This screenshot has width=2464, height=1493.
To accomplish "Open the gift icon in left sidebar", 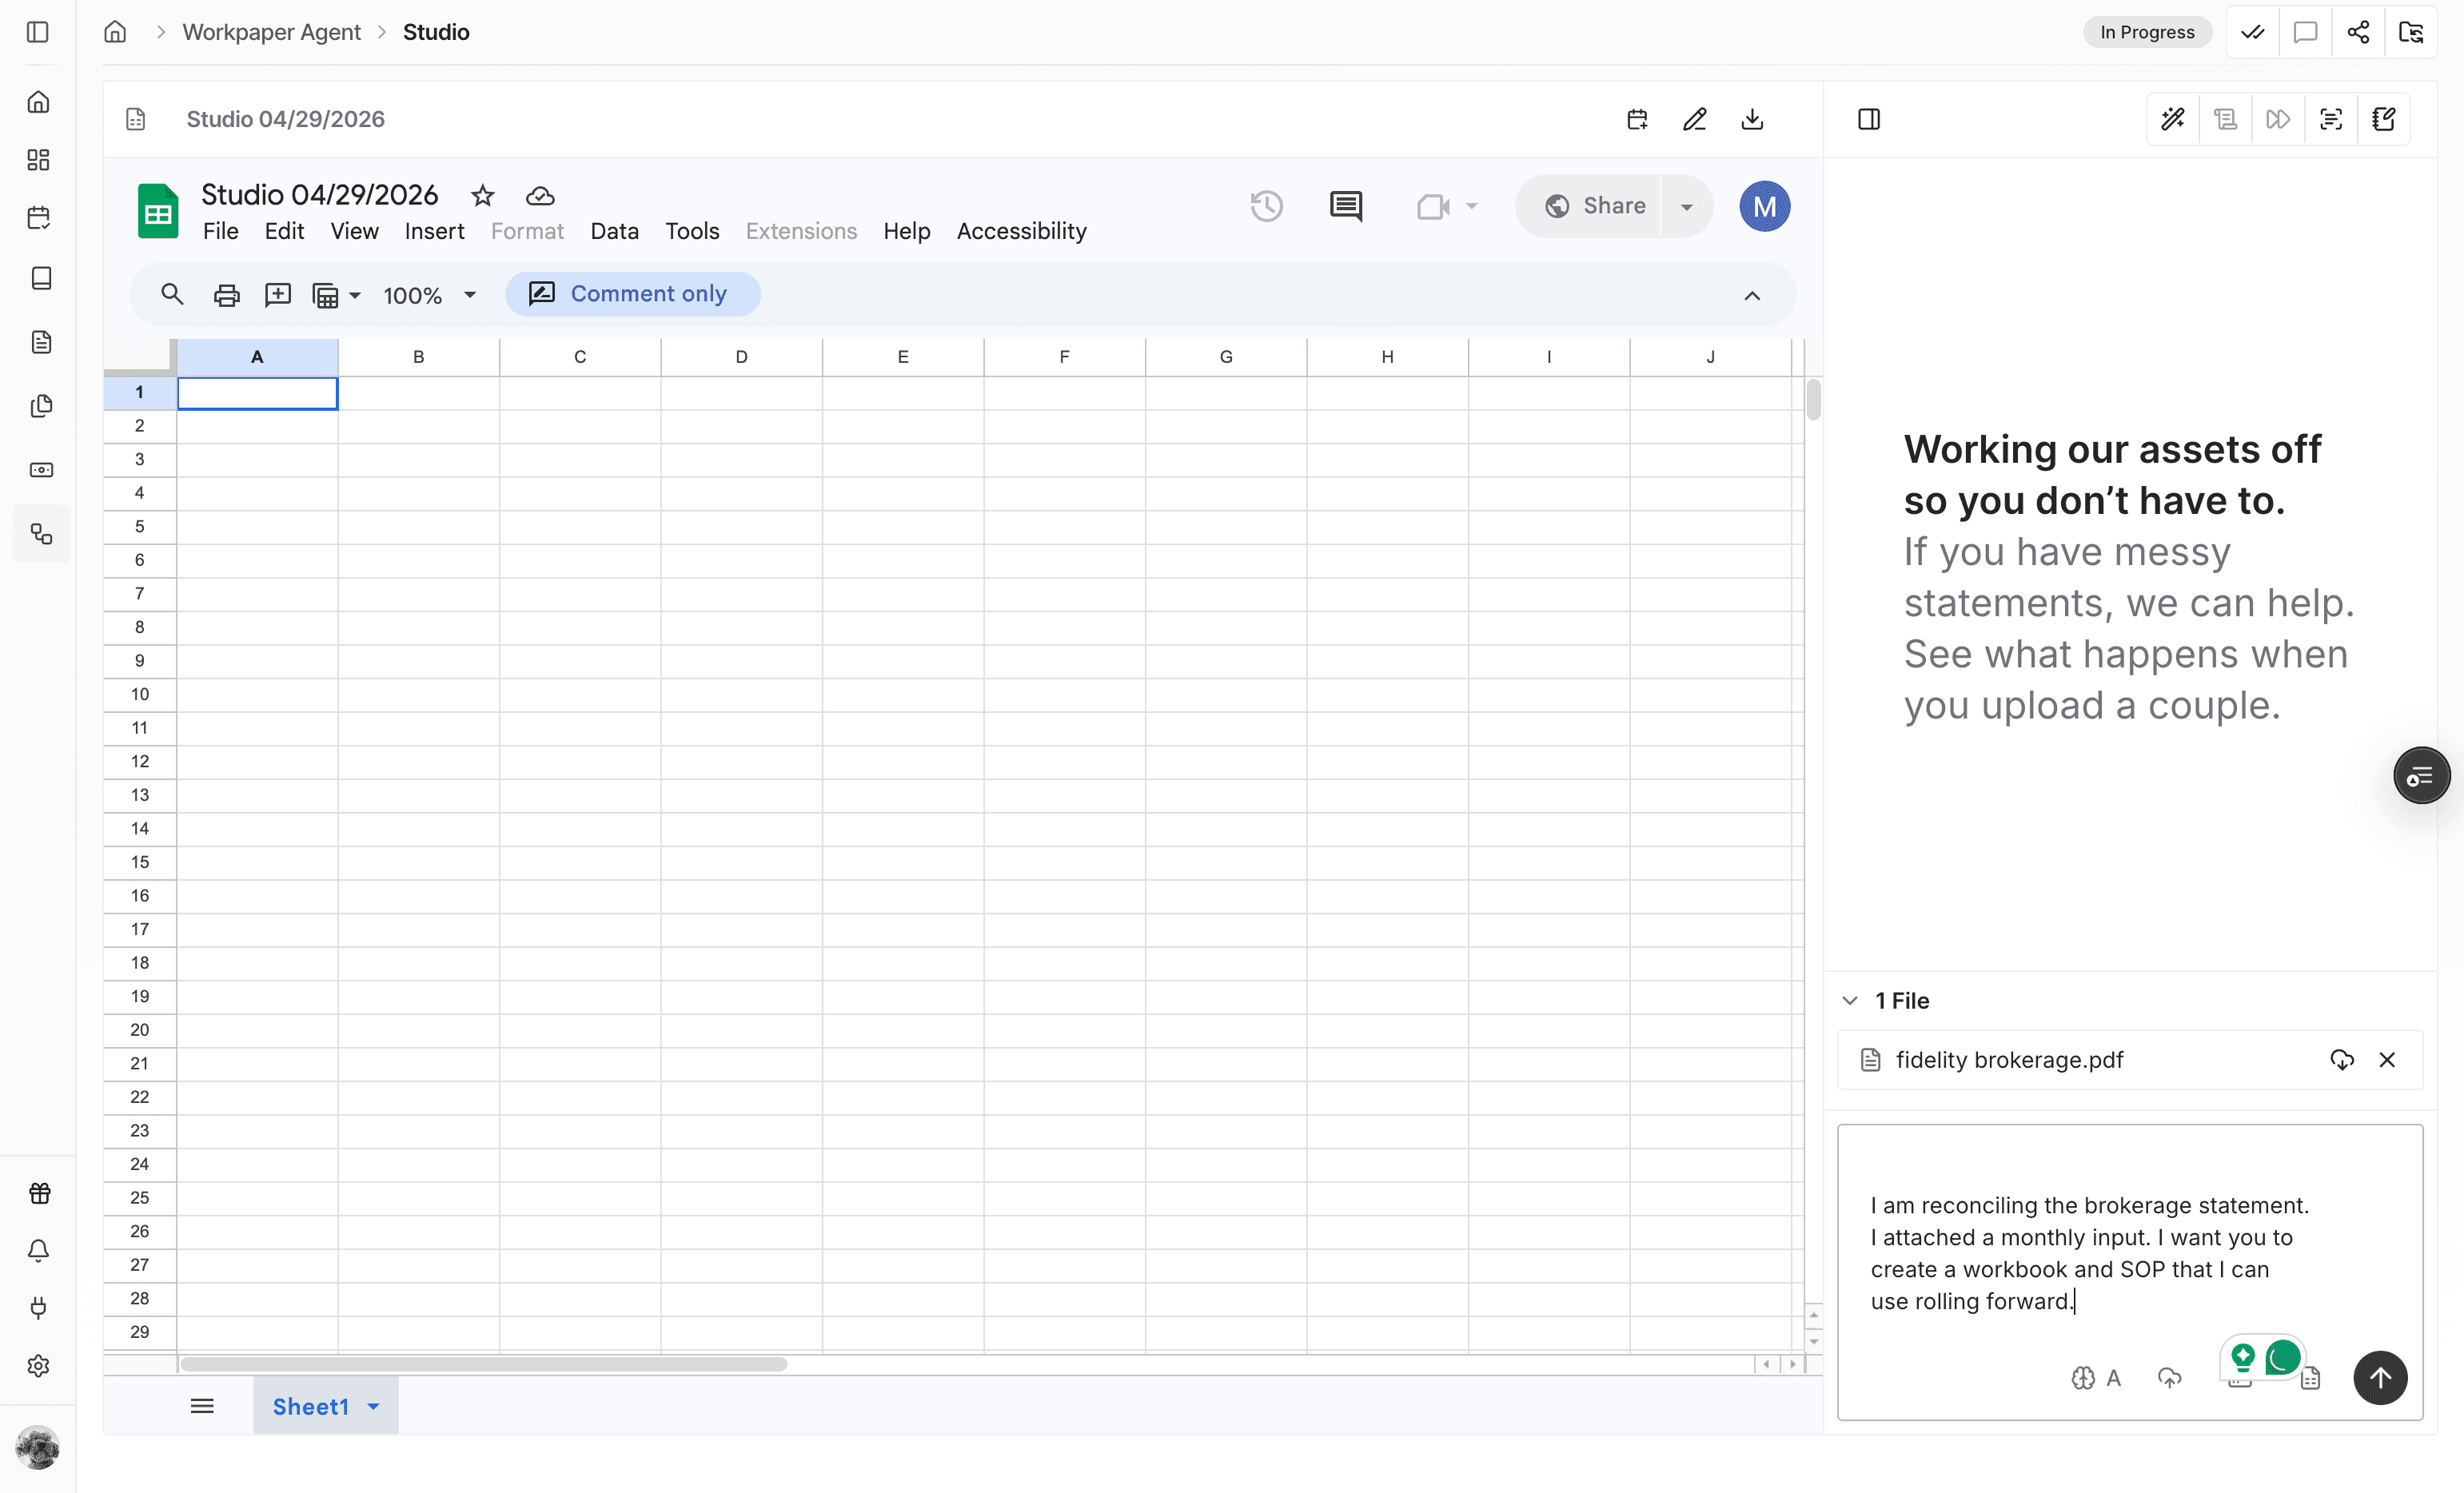I will click(39, 1193).
